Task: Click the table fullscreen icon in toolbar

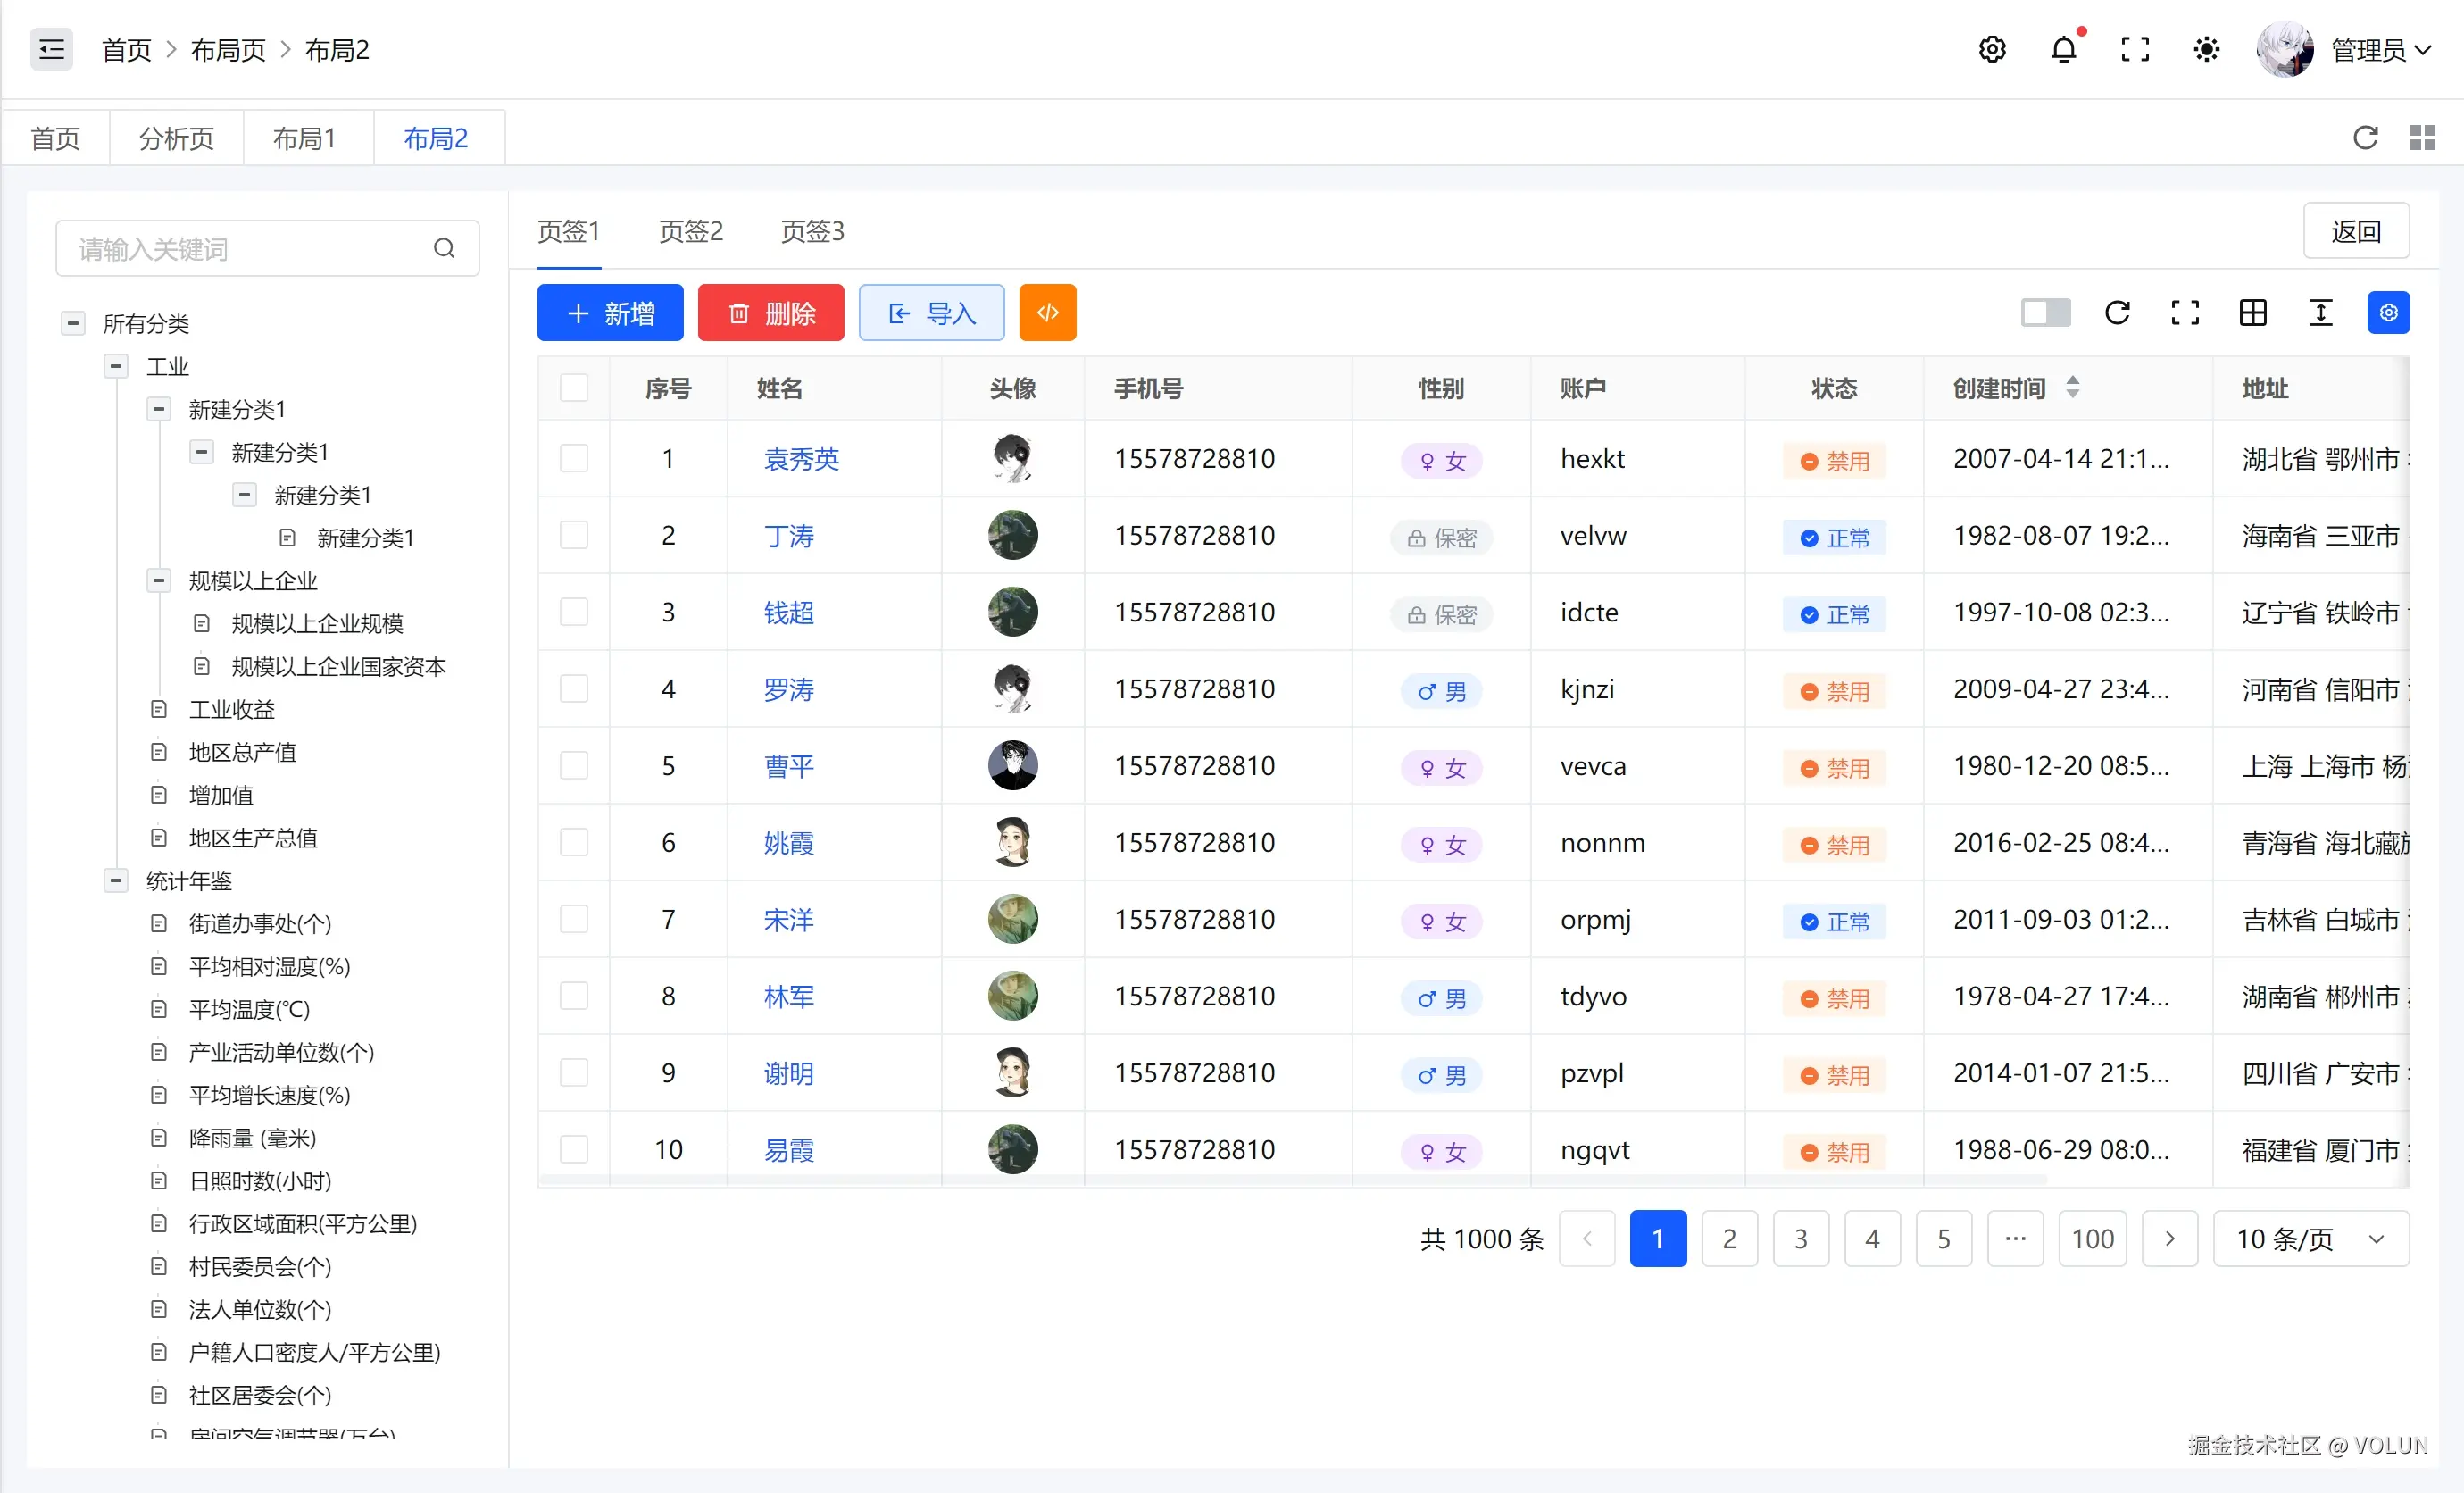Action: [2185, 313]
